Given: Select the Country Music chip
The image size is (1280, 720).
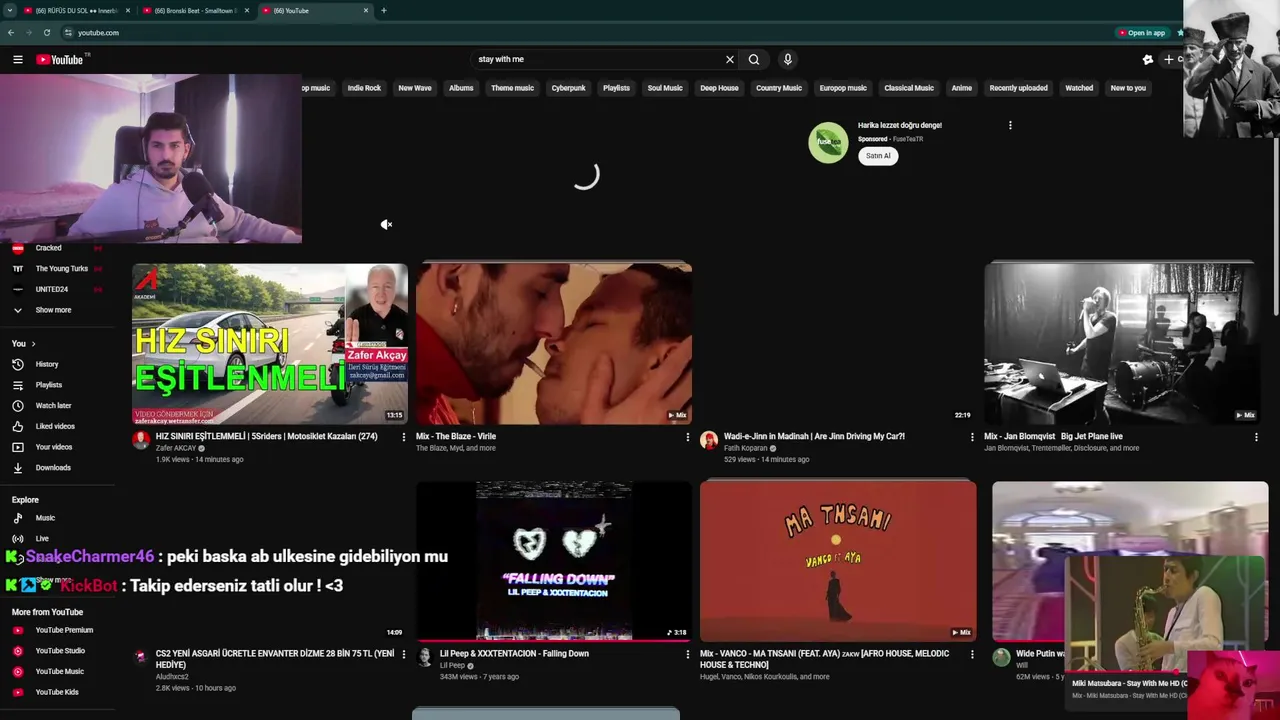Looking at the screenshot, I should [x=779, y=88].
